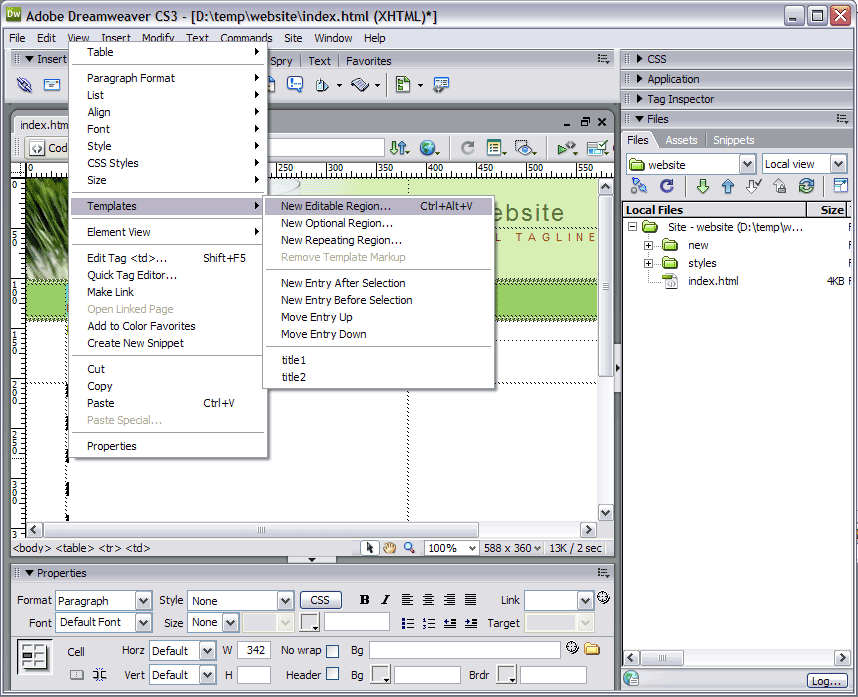Click the Text Indent icon
The width and height of the screenshot is (858, 697).
click(471, 623)
